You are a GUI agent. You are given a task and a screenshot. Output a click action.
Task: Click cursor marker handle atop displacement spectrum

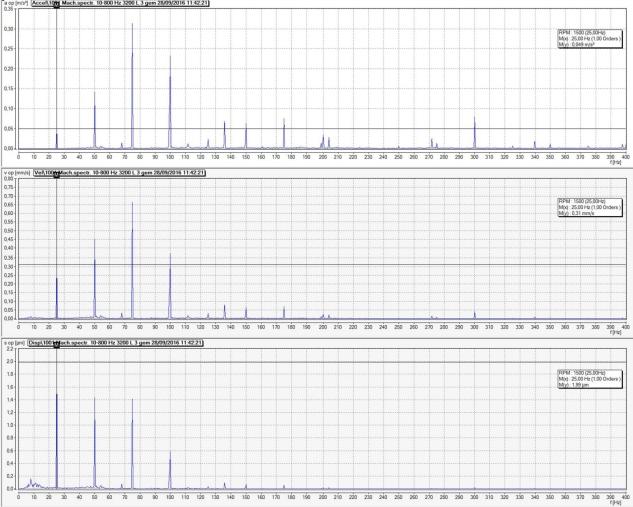pos(57,344)
